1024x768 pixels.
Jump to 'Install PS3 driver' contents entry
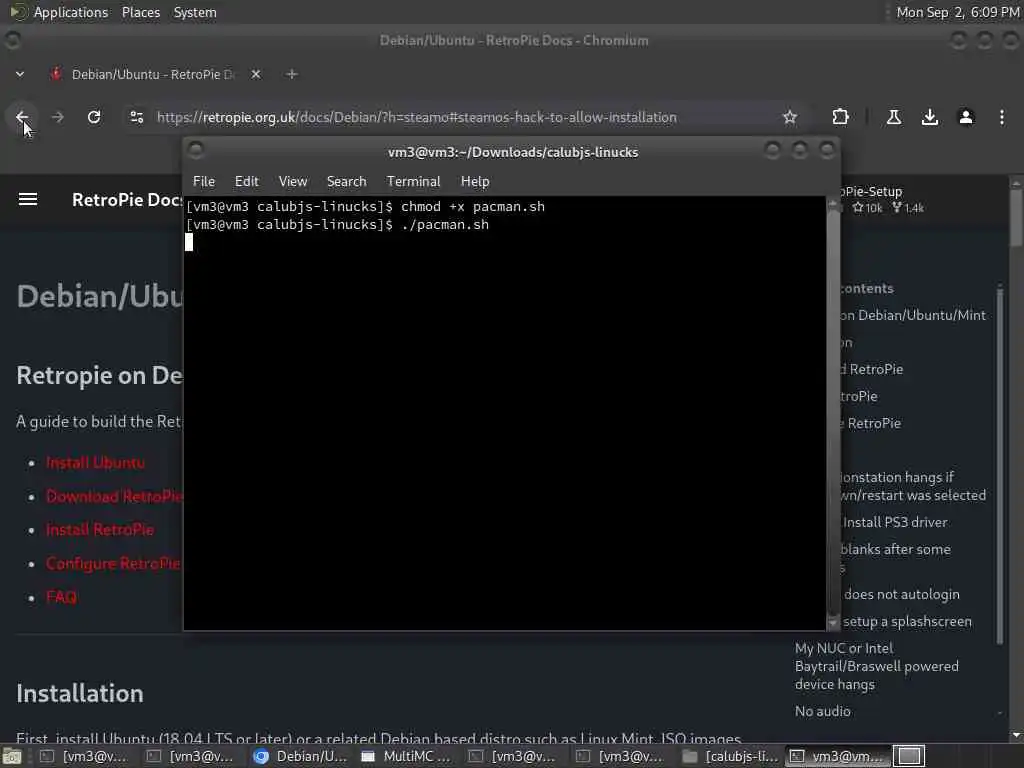[x=895, y=522]
